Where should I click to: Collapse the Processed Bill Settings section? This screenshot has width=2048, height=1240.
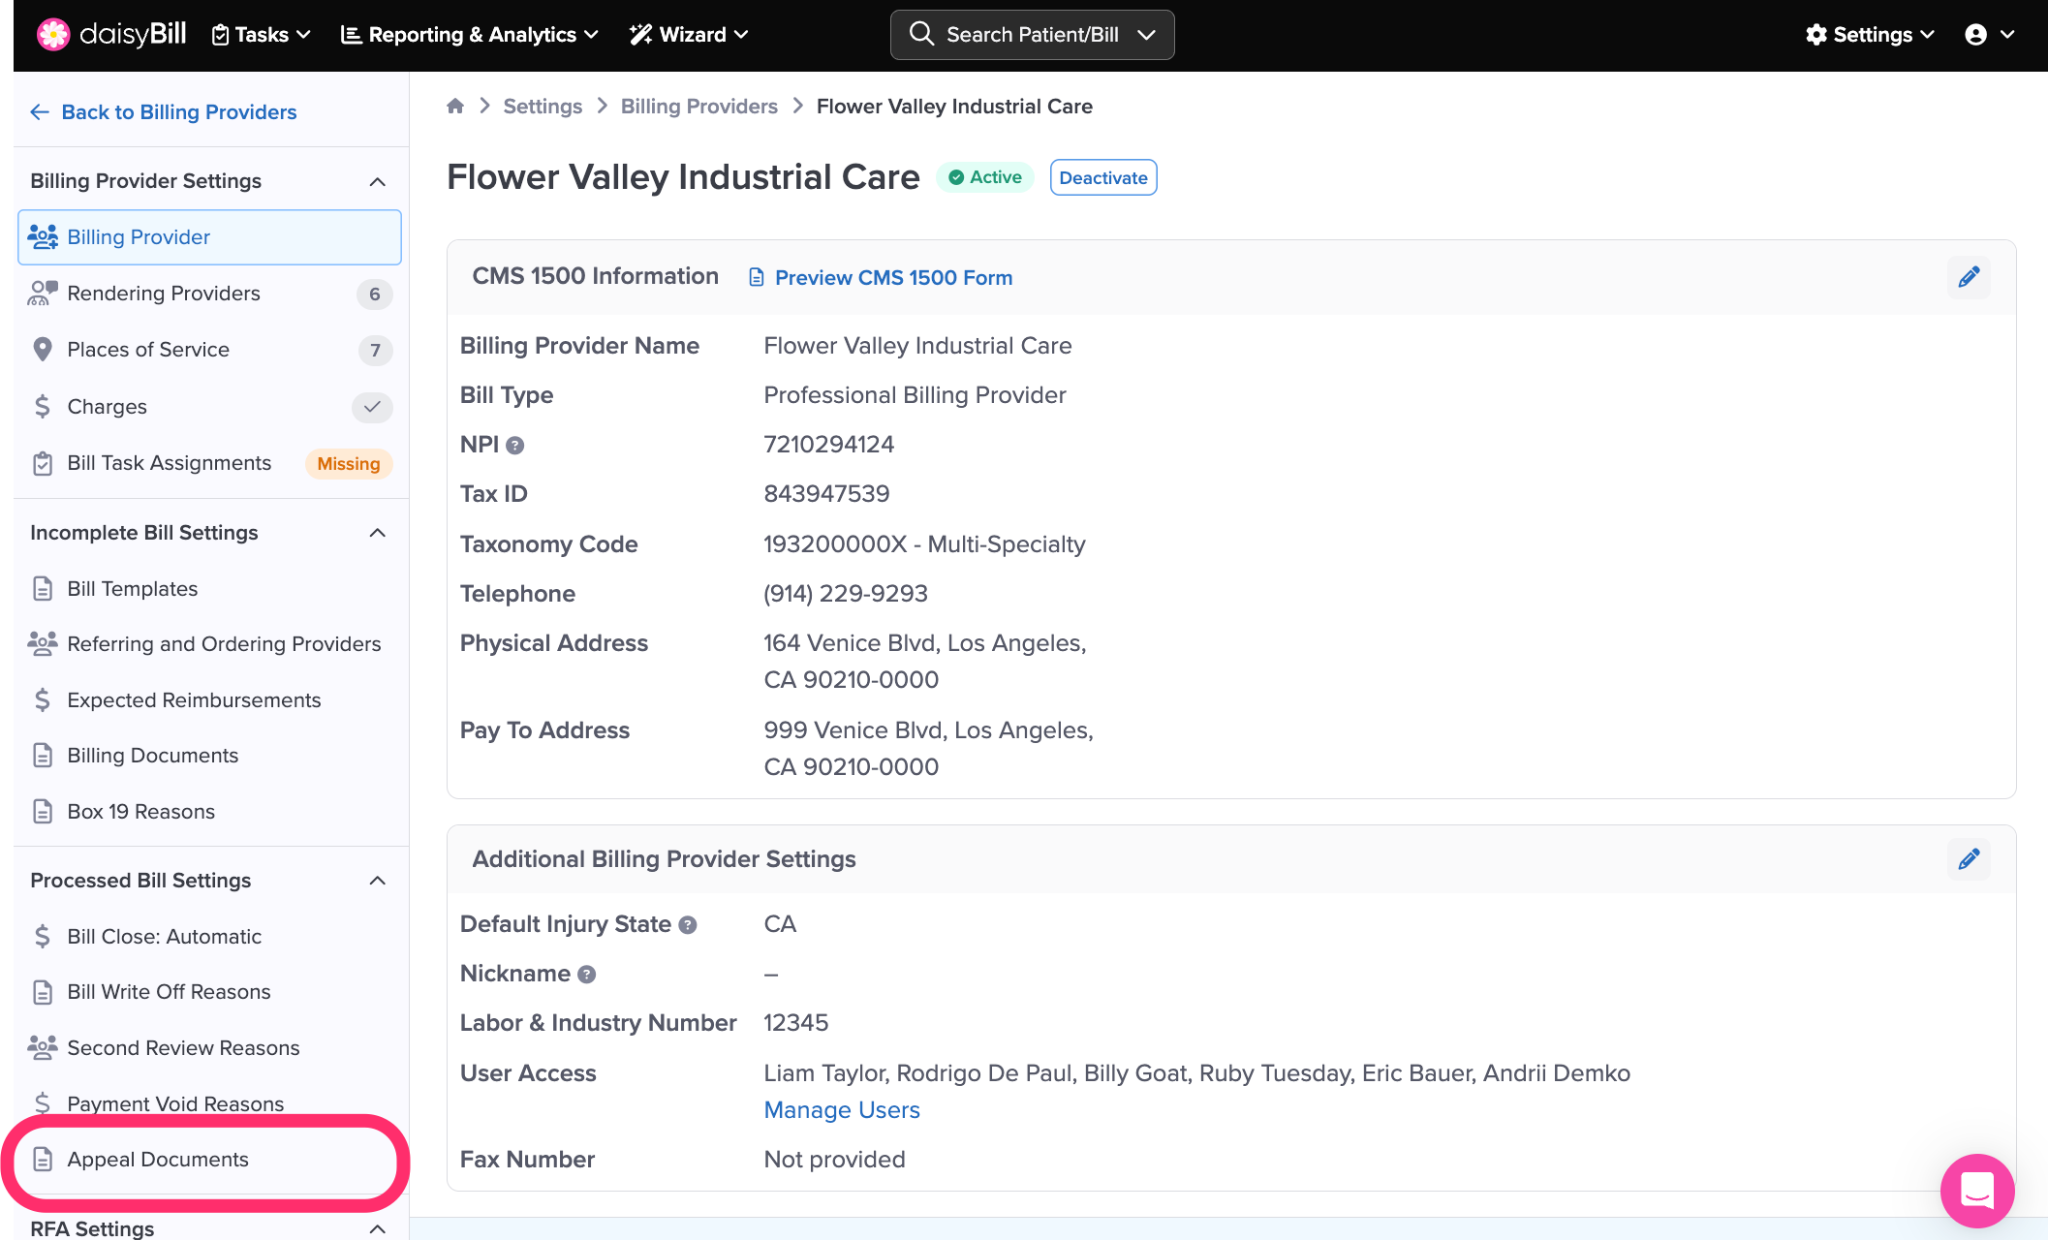pyautogui.click(x=377, y=881)
